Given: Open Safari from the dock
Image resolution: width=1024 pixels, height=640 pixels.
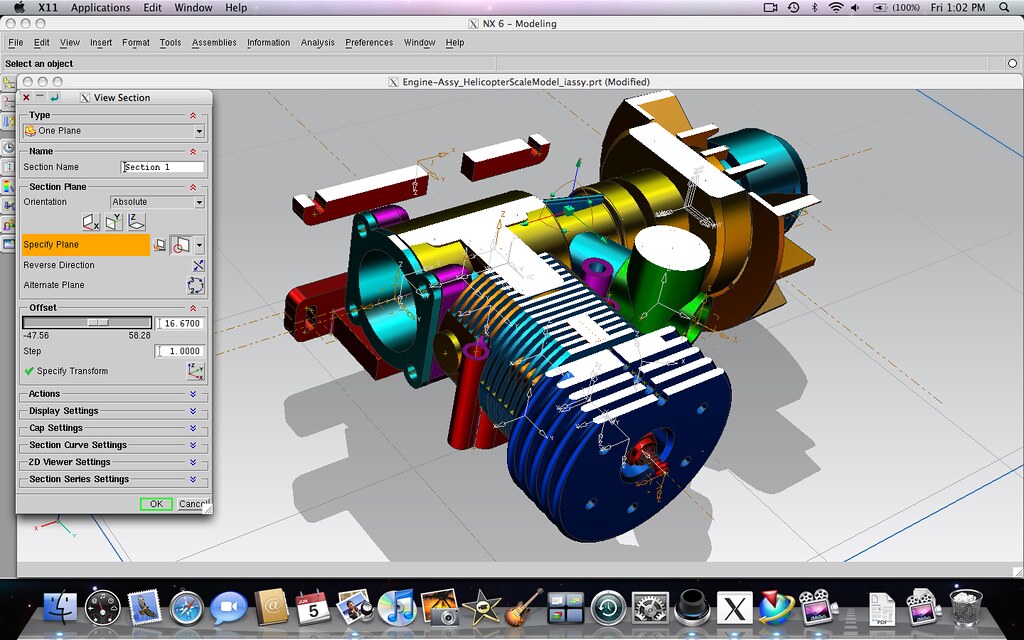Looking at the screenshot, I should 187,608.
